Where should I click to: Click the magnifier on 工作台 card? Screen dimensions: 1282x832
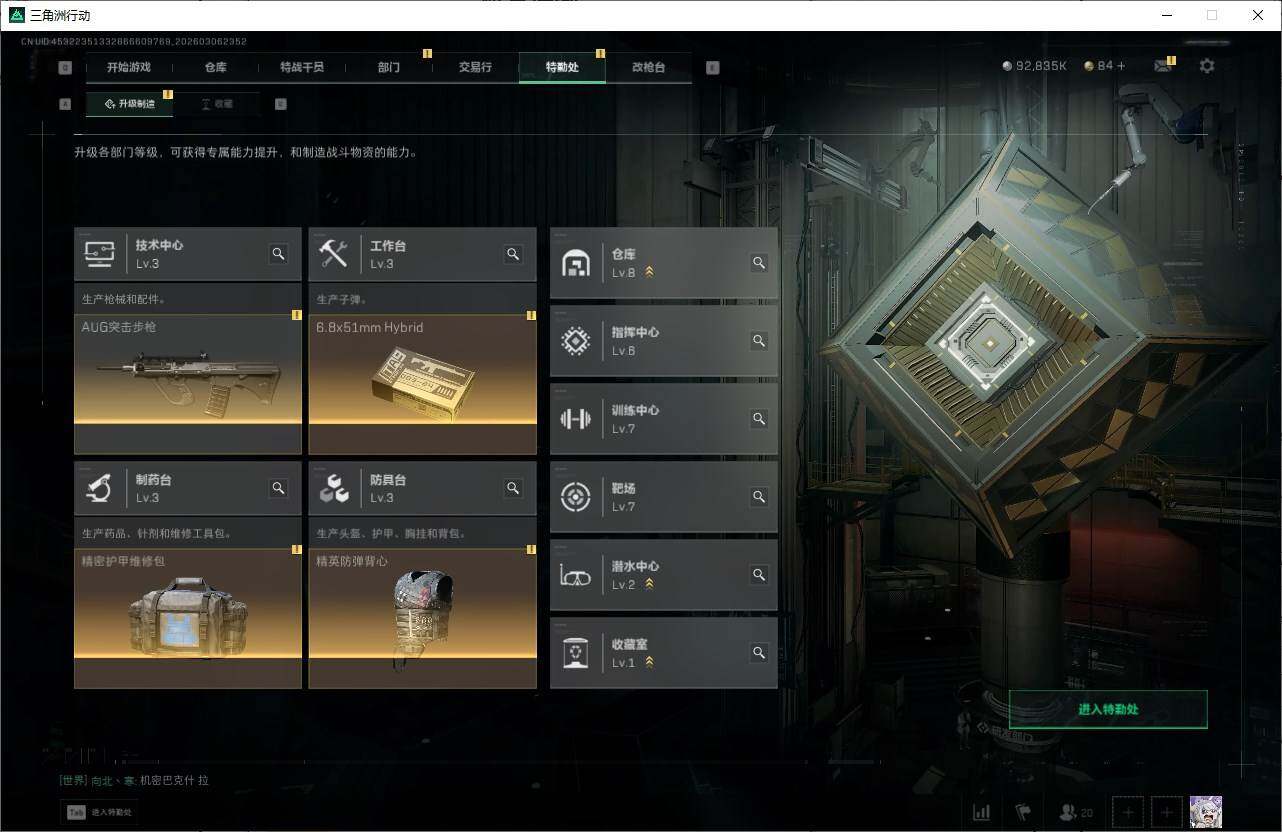coord(513,254)
